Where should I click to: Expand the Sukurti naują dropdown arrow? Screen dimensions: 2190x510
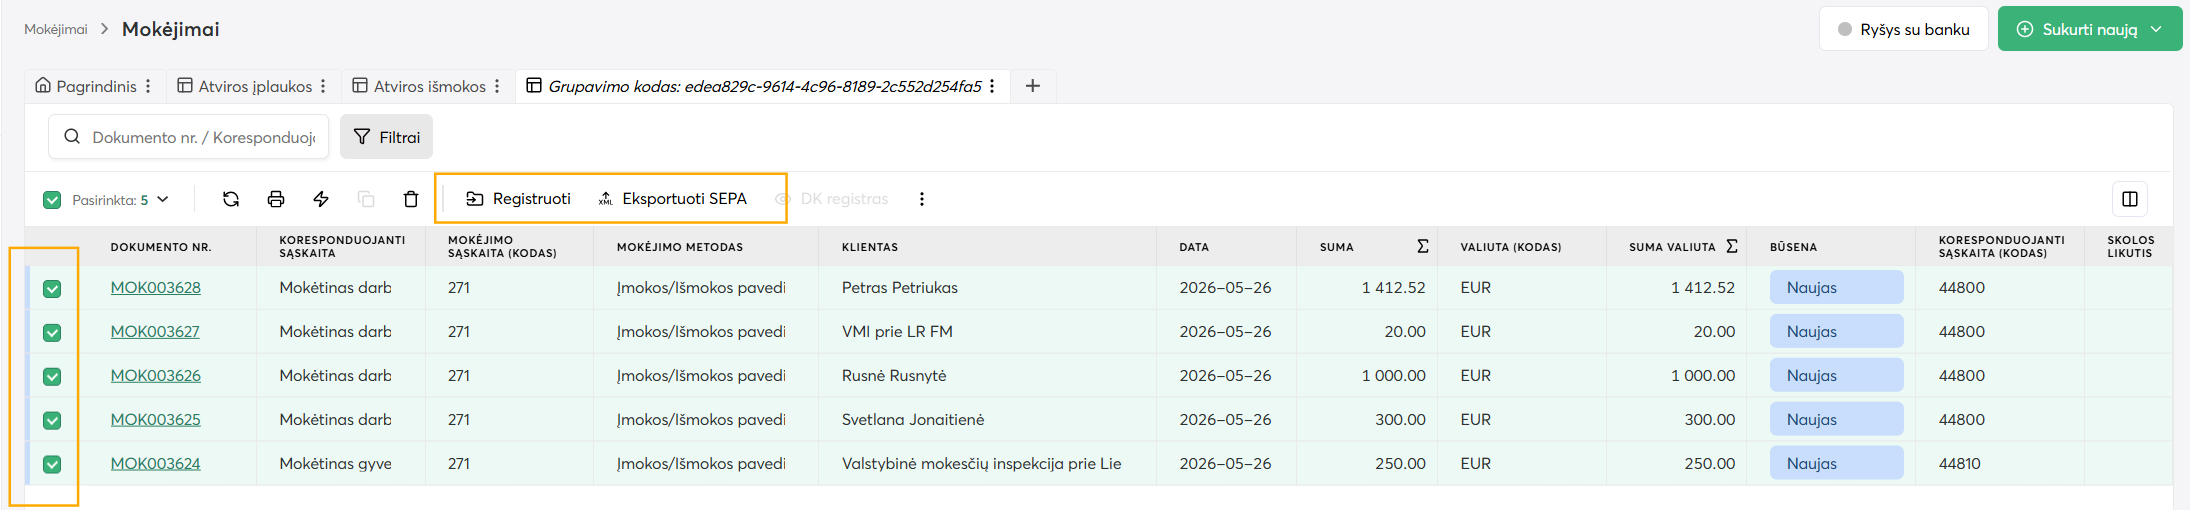point(2156,29)
